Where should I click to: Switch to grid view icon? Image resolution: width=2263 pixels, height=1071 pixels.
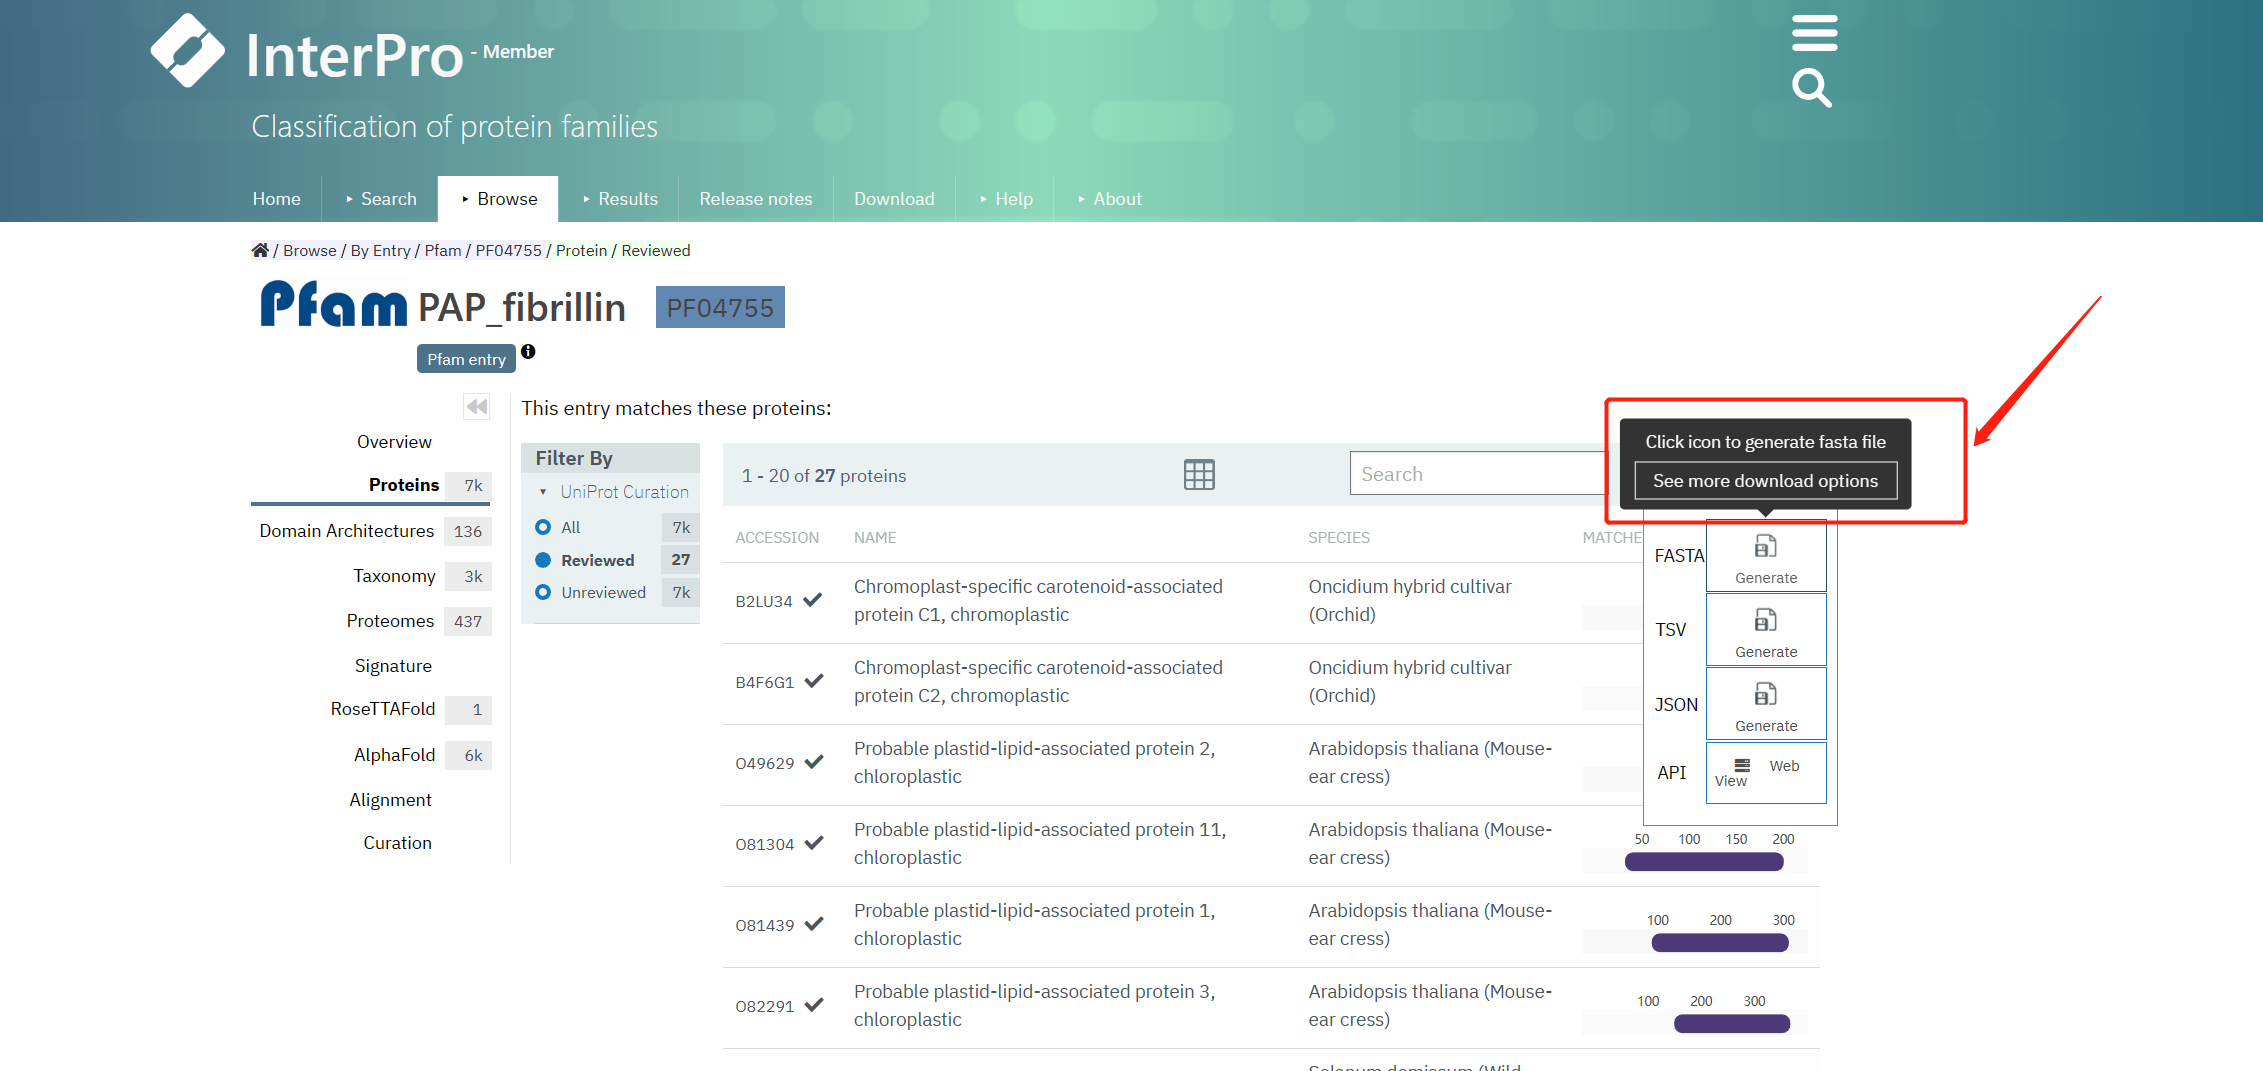[x=1199, y=475]
